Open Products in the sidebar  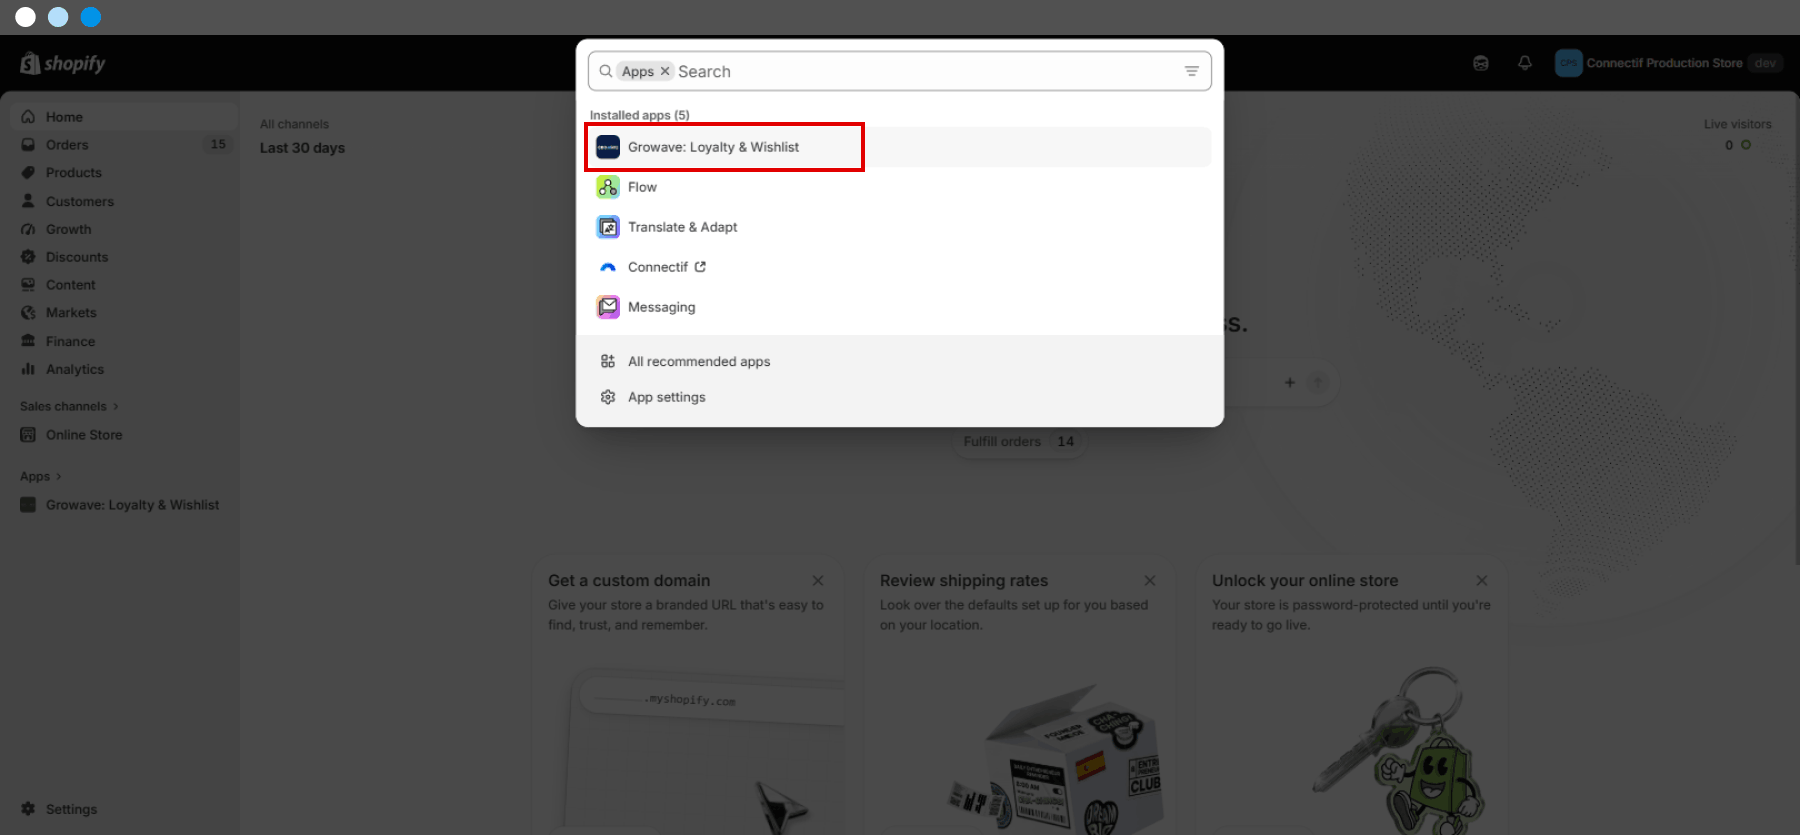click(124, 173)
